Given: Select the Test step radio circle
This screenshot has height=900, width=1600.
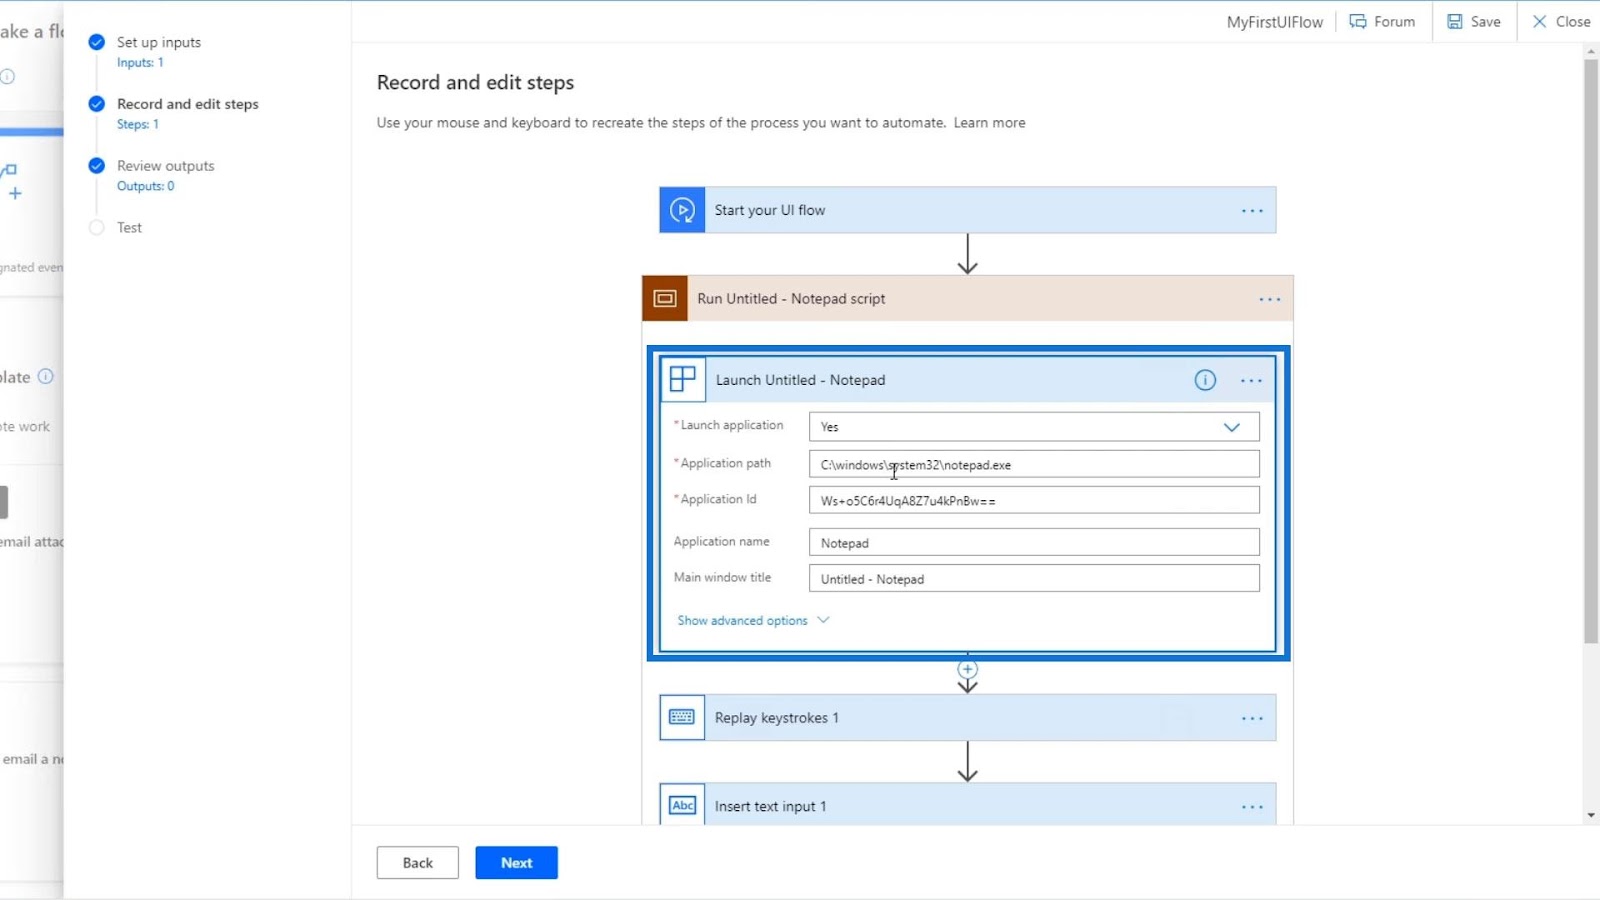Looking at the screenshot, I should pos(97,228).
